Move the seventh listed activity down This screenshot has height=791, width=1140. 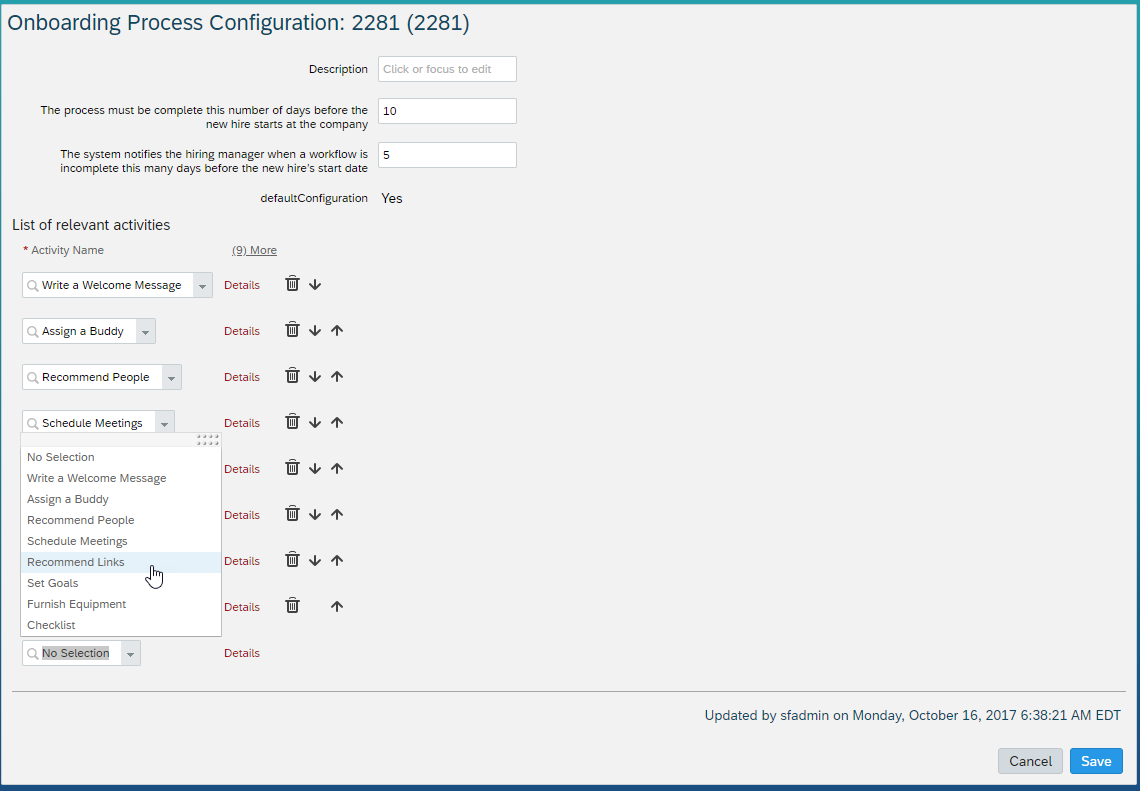pos(315,561)
